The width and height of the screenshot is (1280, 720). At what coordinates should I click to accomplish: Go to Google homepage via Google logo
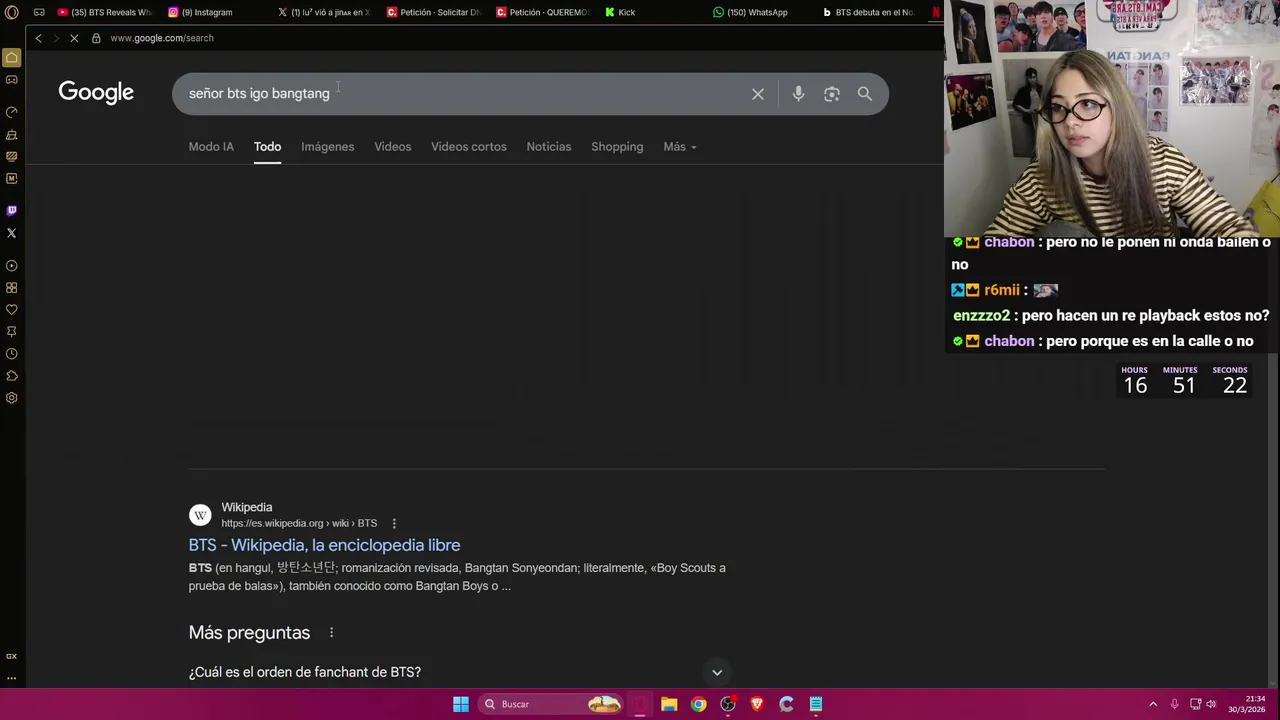96,92
